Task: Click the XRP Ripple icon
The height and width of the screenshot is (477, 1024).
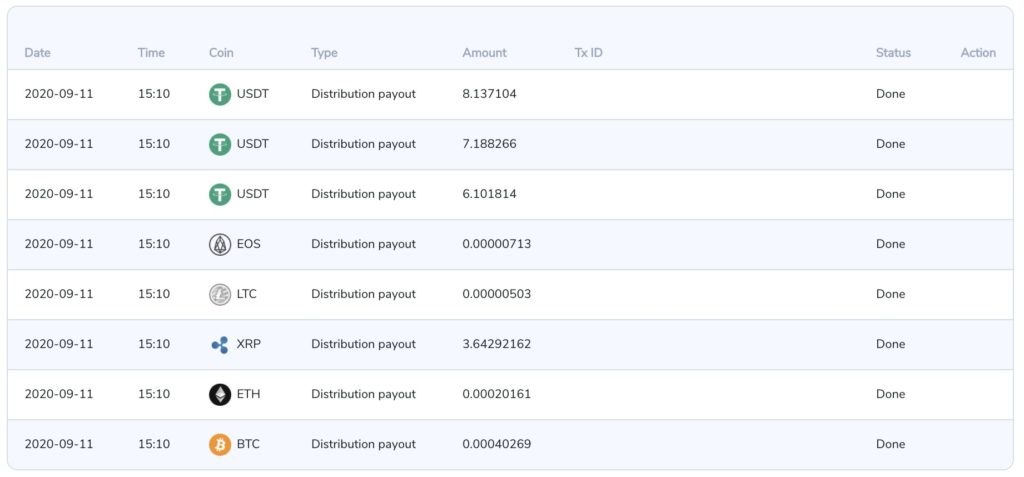Action: click(220, 344)
